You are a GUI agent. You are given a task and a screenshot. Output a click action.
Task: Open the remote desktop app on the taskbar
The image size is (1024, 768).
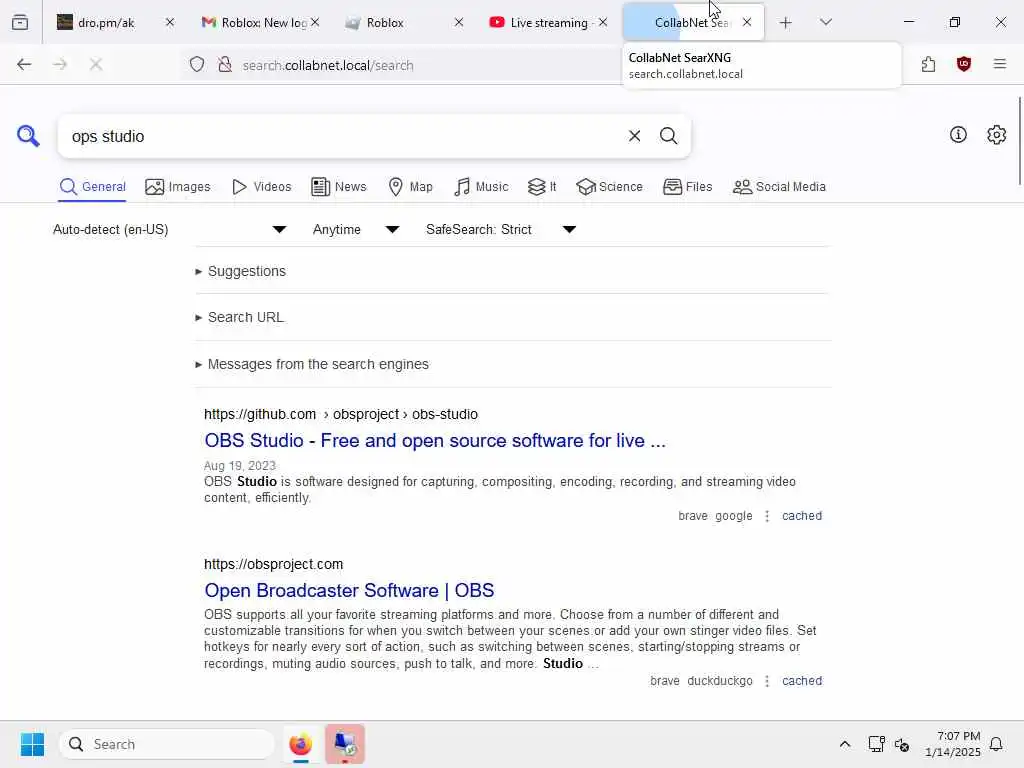click(345, 744)
